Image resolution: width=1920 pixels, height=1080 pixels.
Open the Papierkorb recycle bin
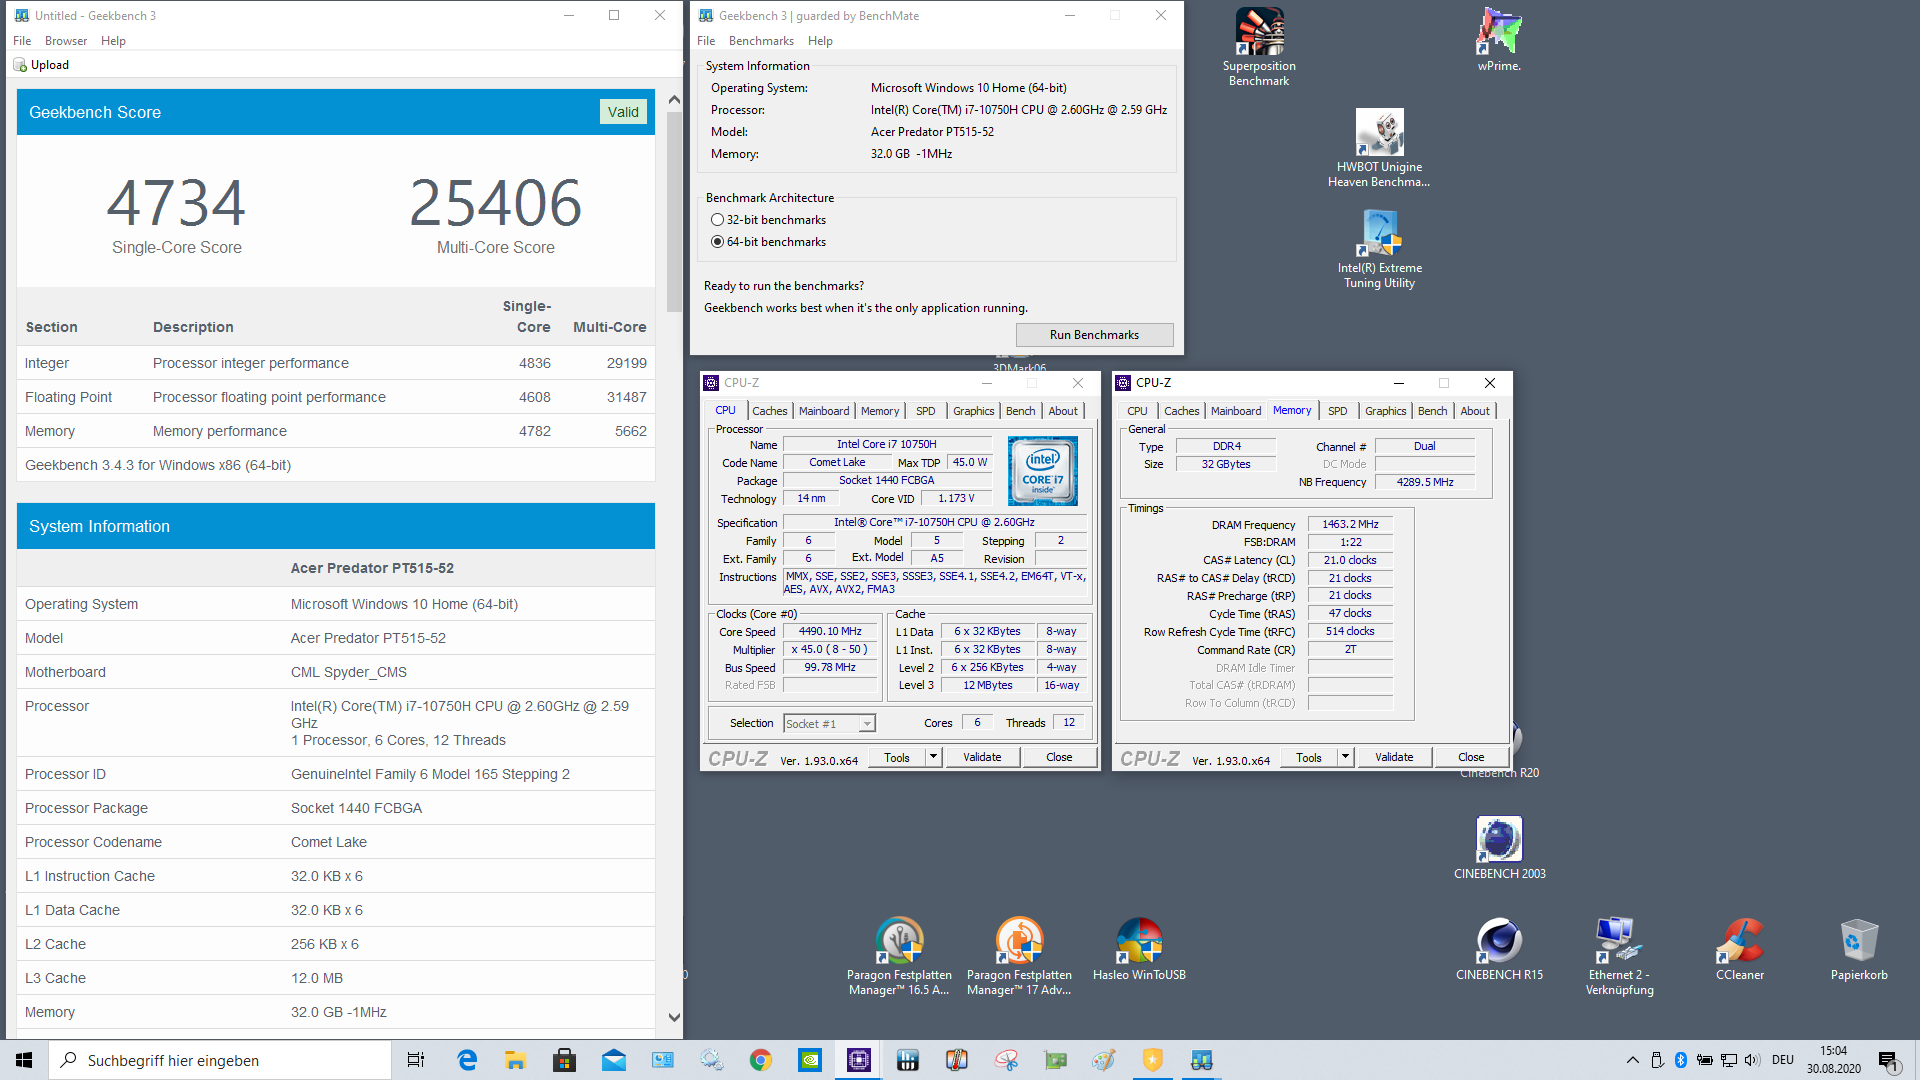1859,949
